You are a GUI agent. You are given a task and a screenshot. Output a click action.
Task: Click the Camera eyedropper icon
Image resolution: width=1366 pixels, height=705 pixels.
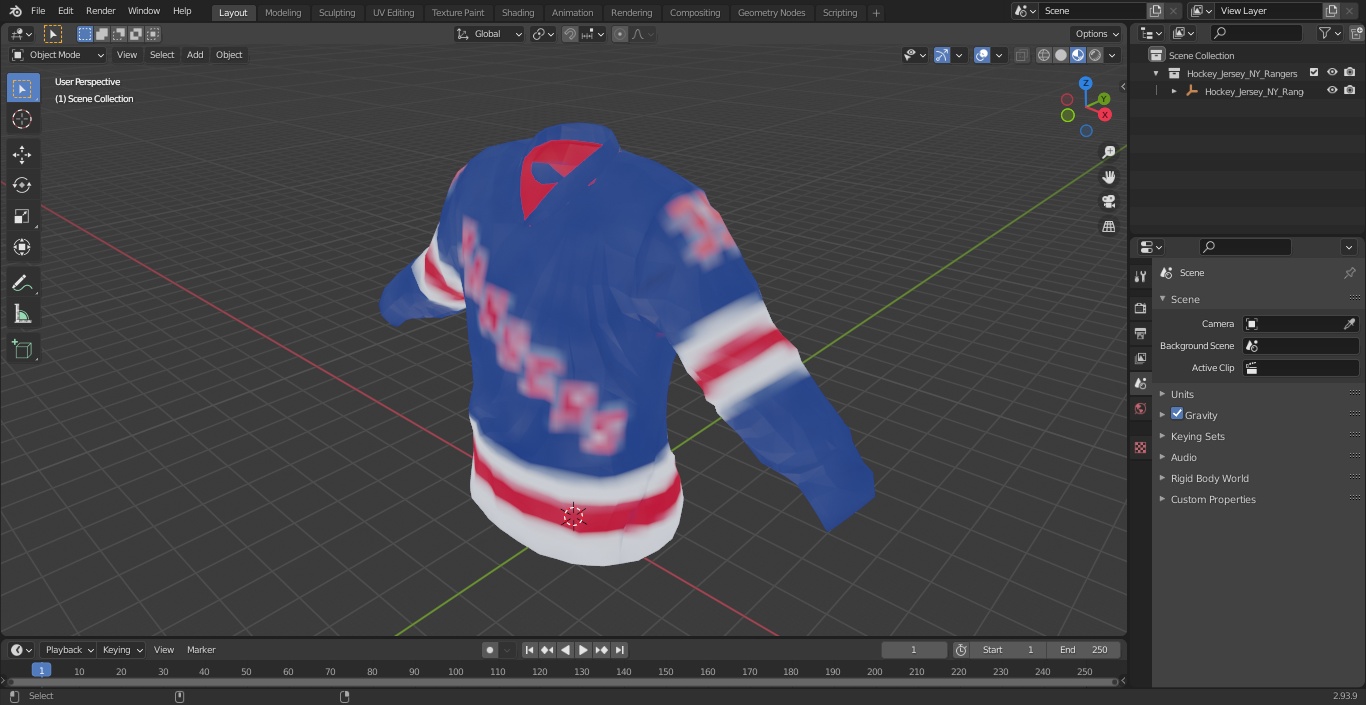[x=1349, y=324]
